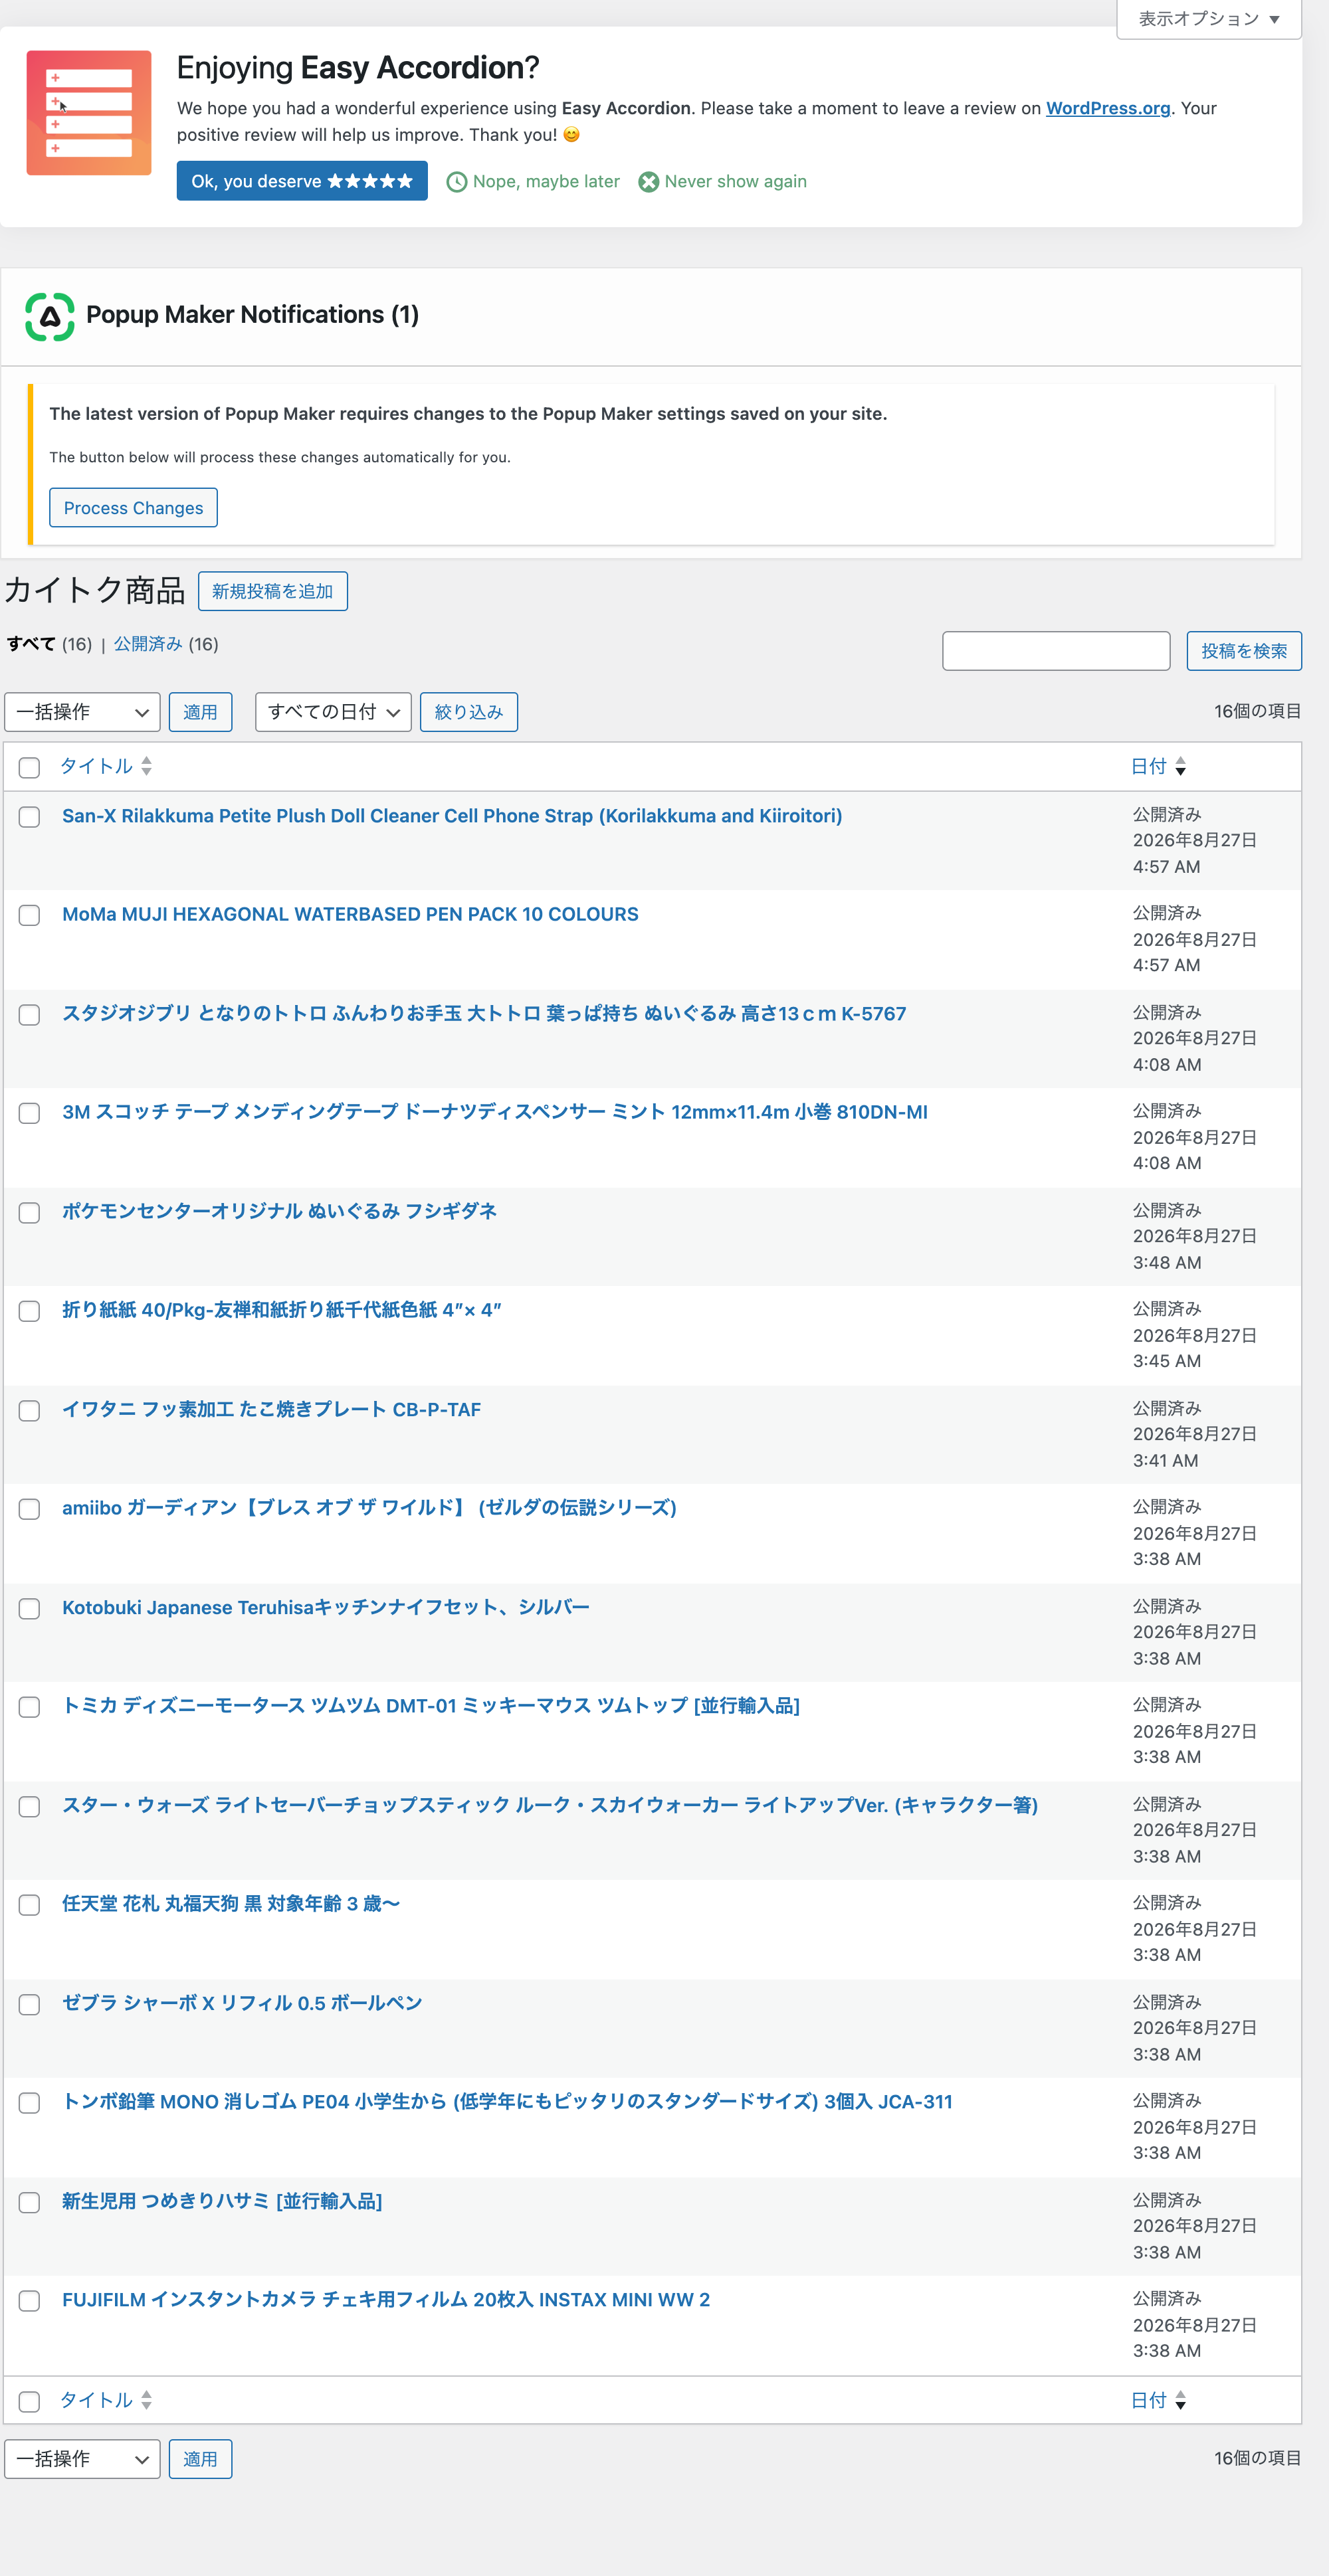
Task: Click the bottom 適用 apply button
Action: (x=200, y=2459)
